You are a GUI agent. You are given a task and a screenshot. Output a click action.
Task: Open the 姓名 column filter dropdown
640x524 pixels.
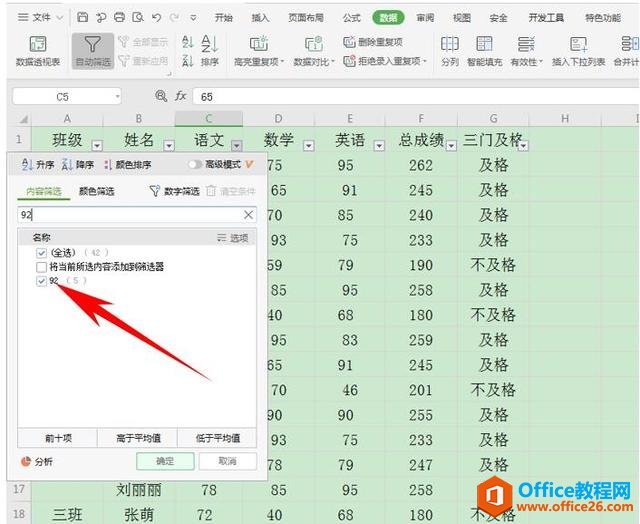(x=169, y=145)
